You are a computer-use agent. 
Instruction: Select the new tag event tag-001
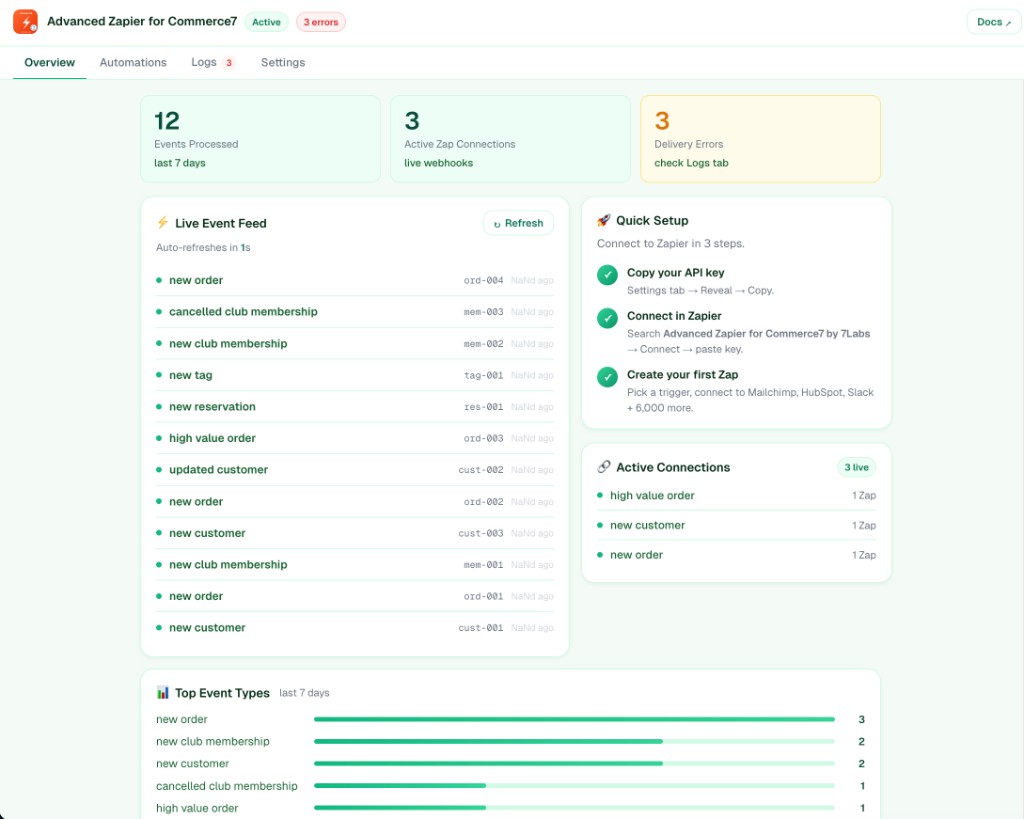click(x=355, y=375)
